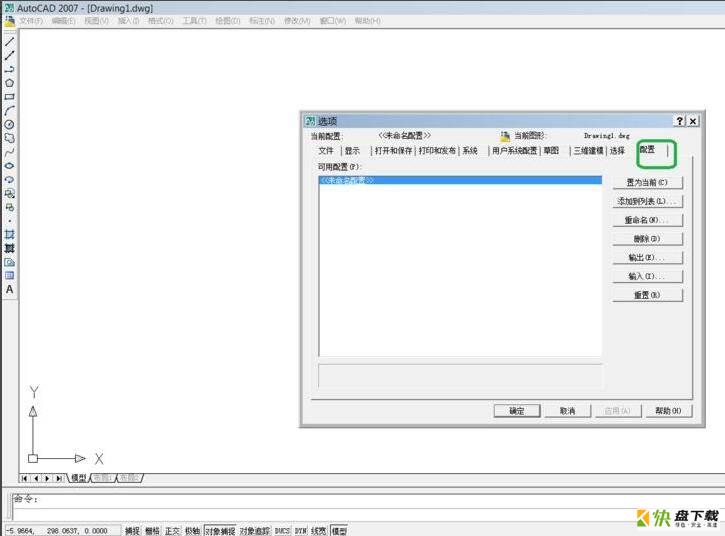The width and height of the screenshot is (725, 536).
Task: Select the Ellipse Arc tool
Action: [x=9, y=179]
